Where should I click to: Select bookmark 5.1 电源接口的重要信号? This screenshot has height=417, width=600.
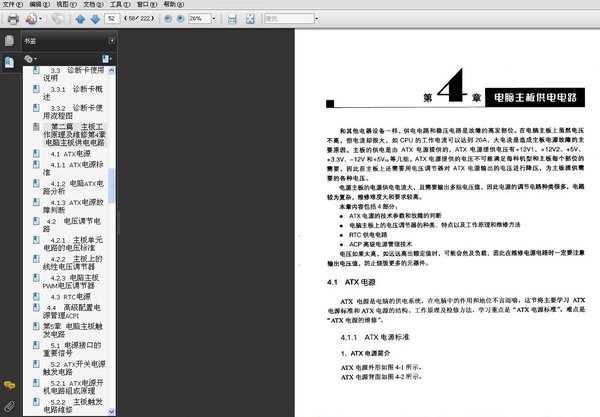[x=72, y=349]
